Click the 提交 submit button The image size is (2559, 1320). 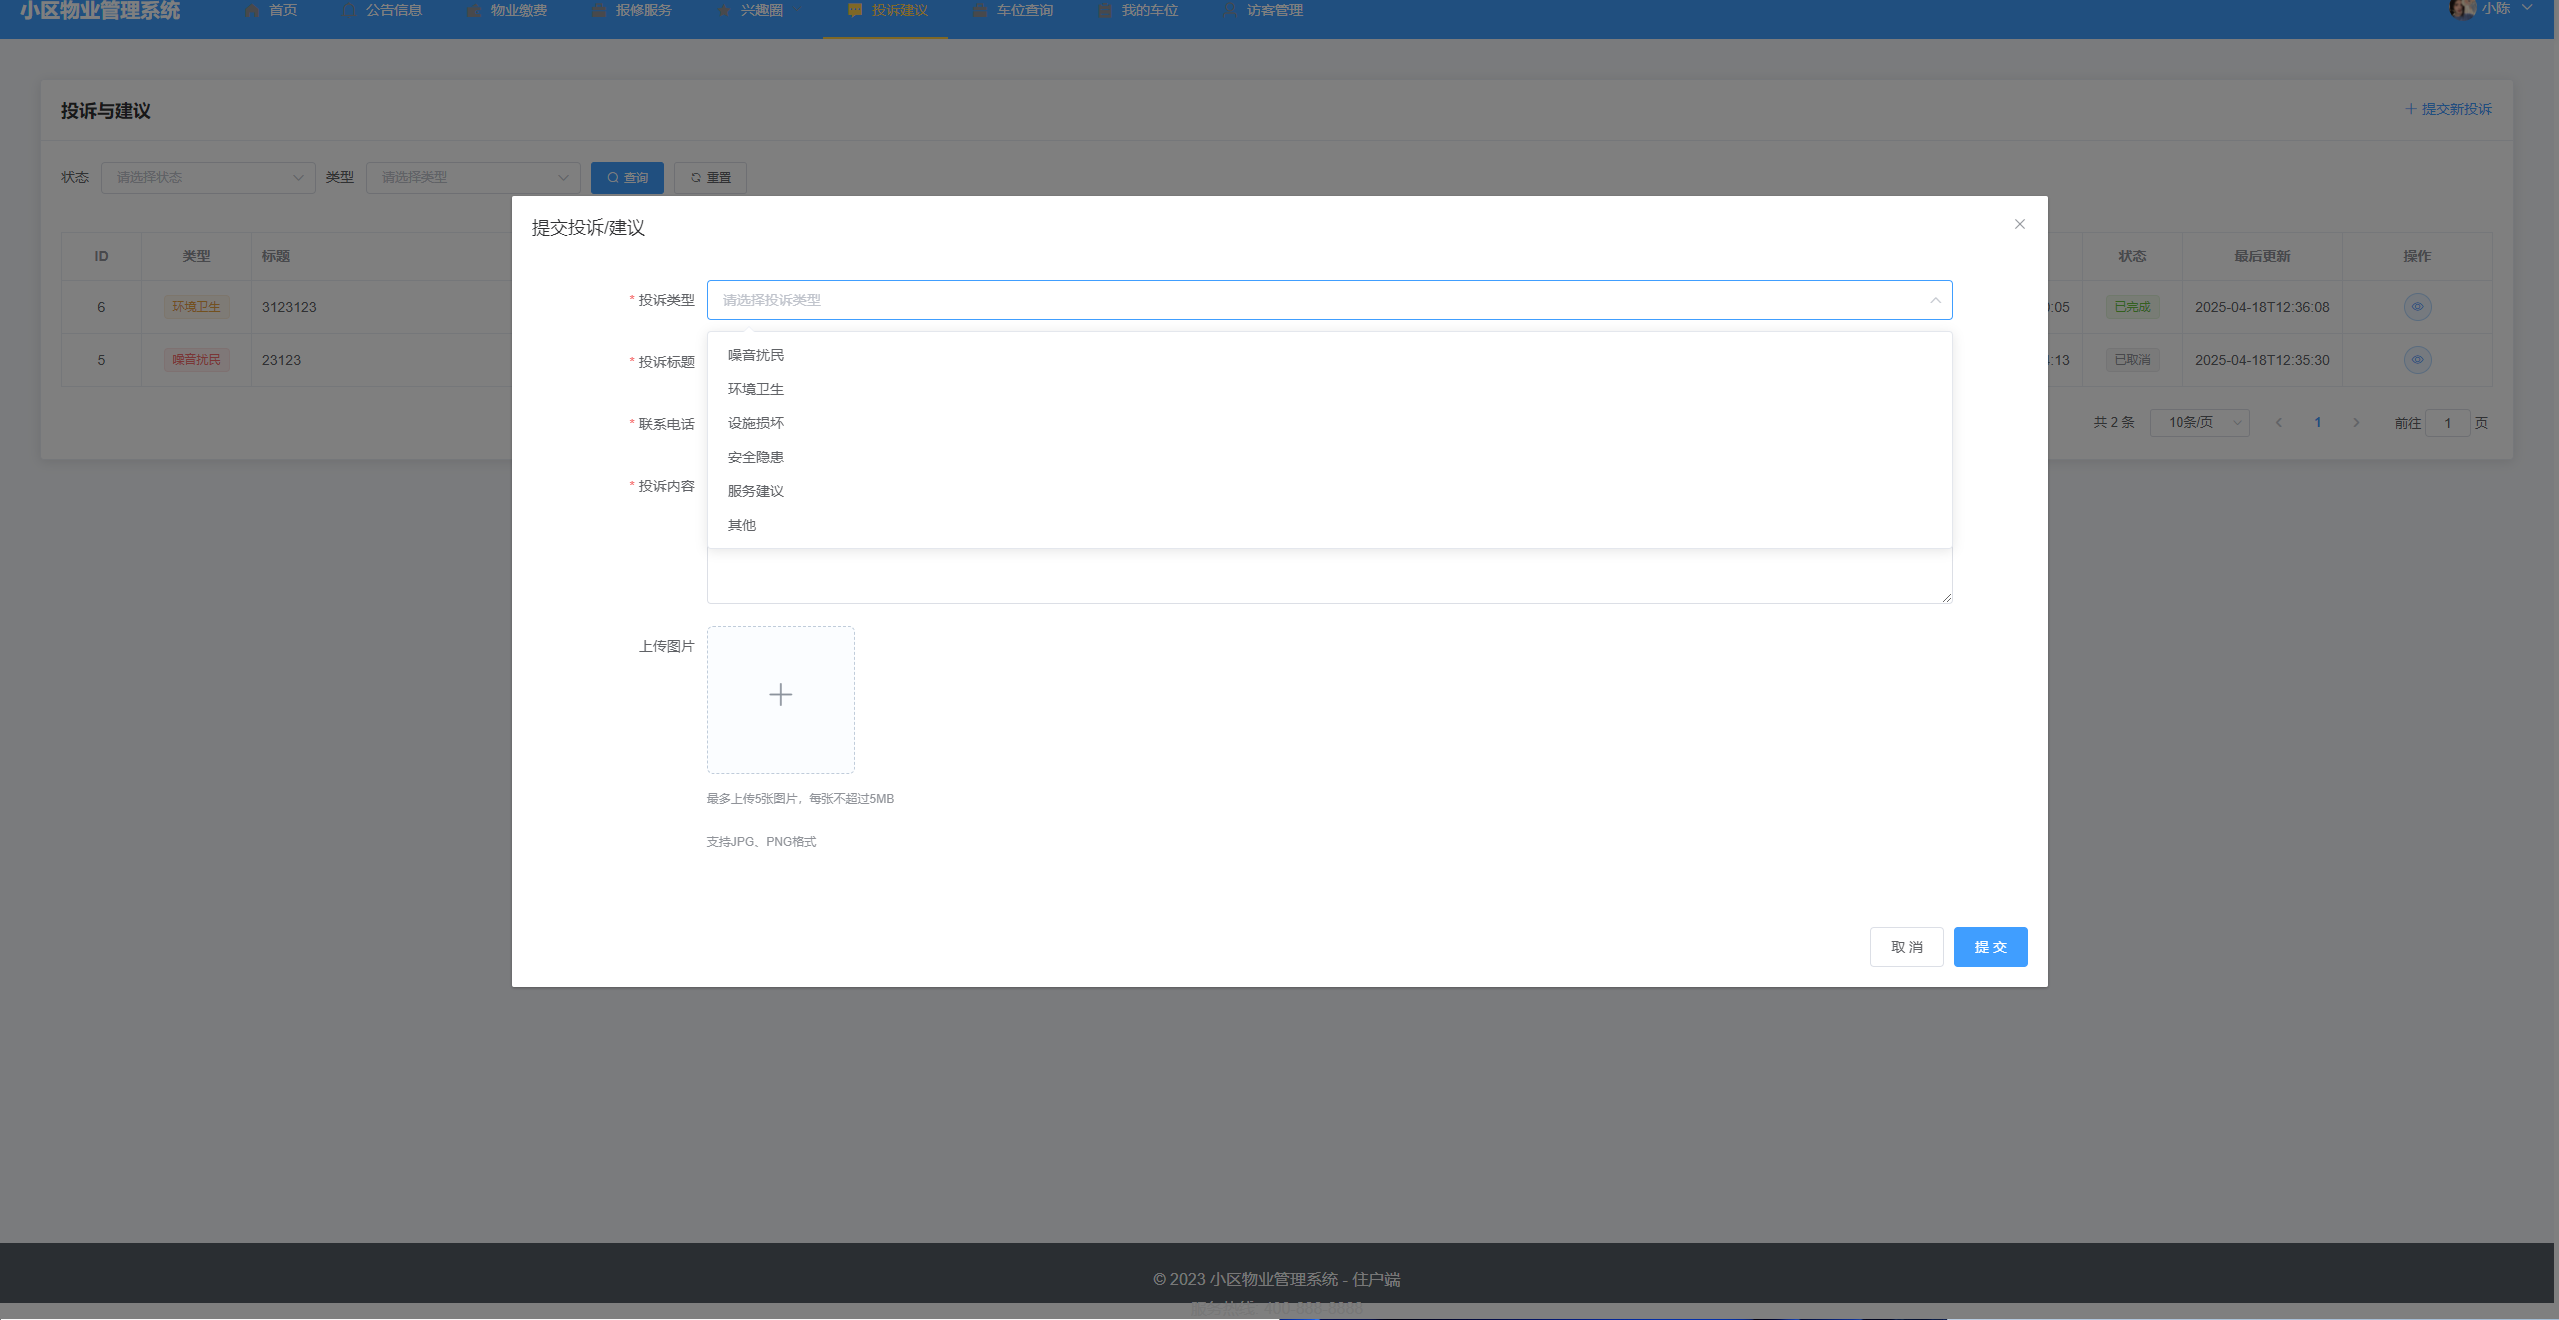tap(1990, 947)
